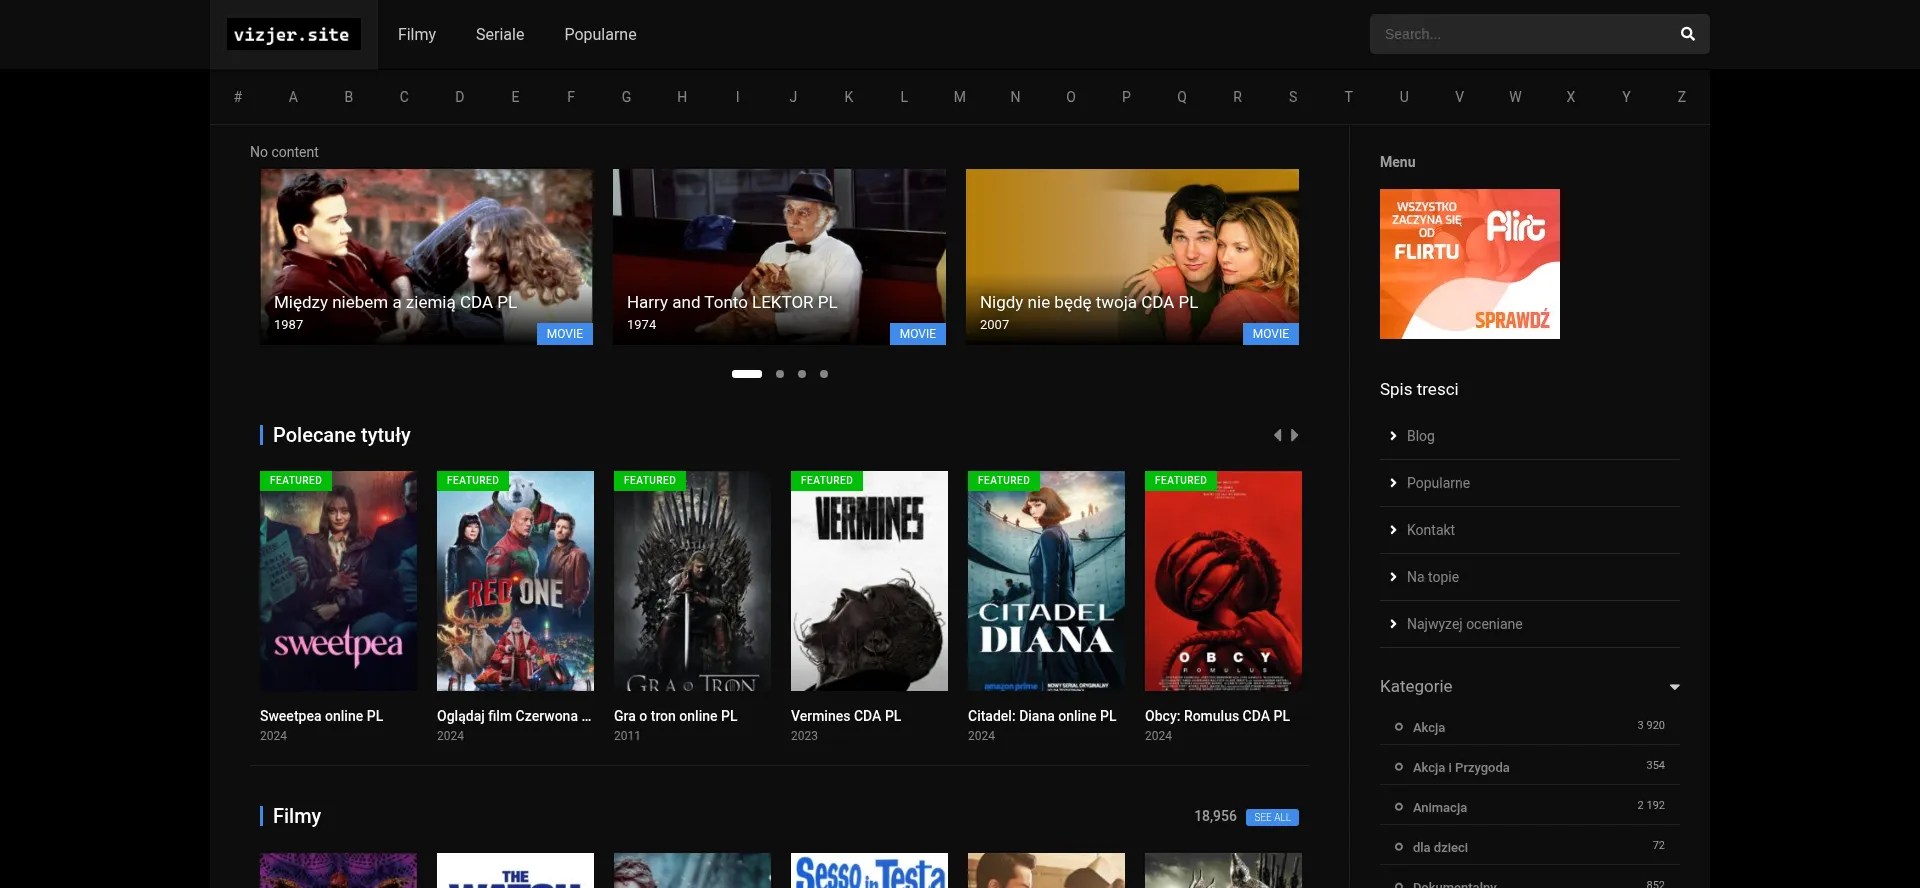
Task: Click the Vermines CDA PL title
Action: (846, 716)
